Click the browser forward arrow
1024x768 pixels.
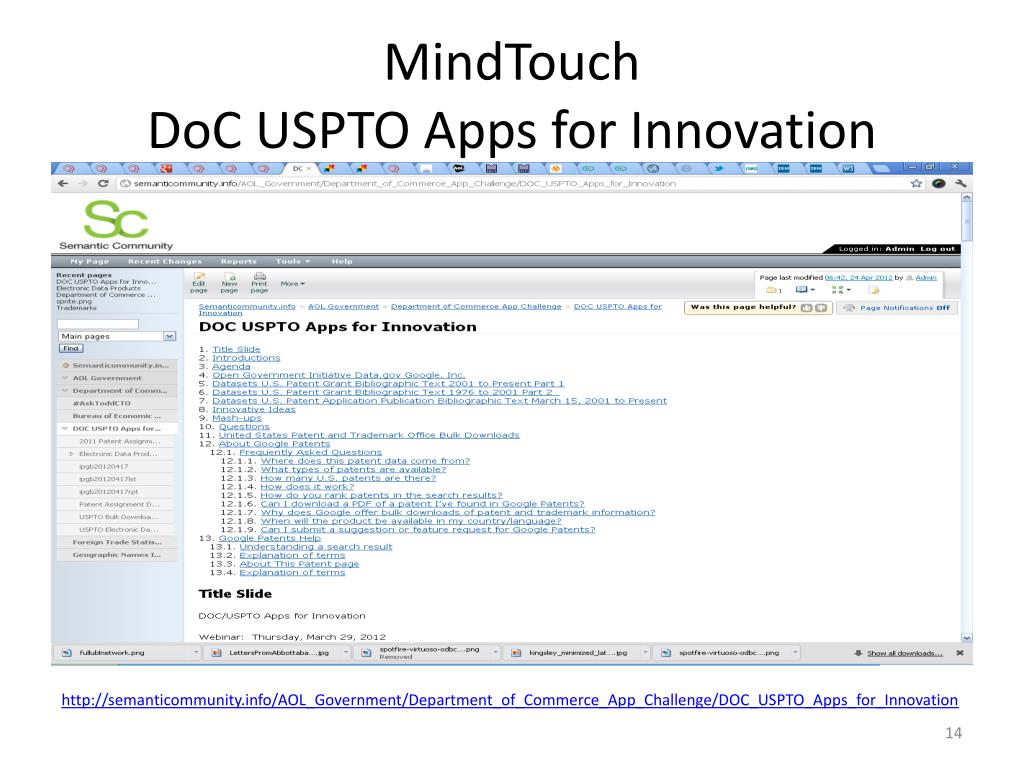(x=83, y=184)
